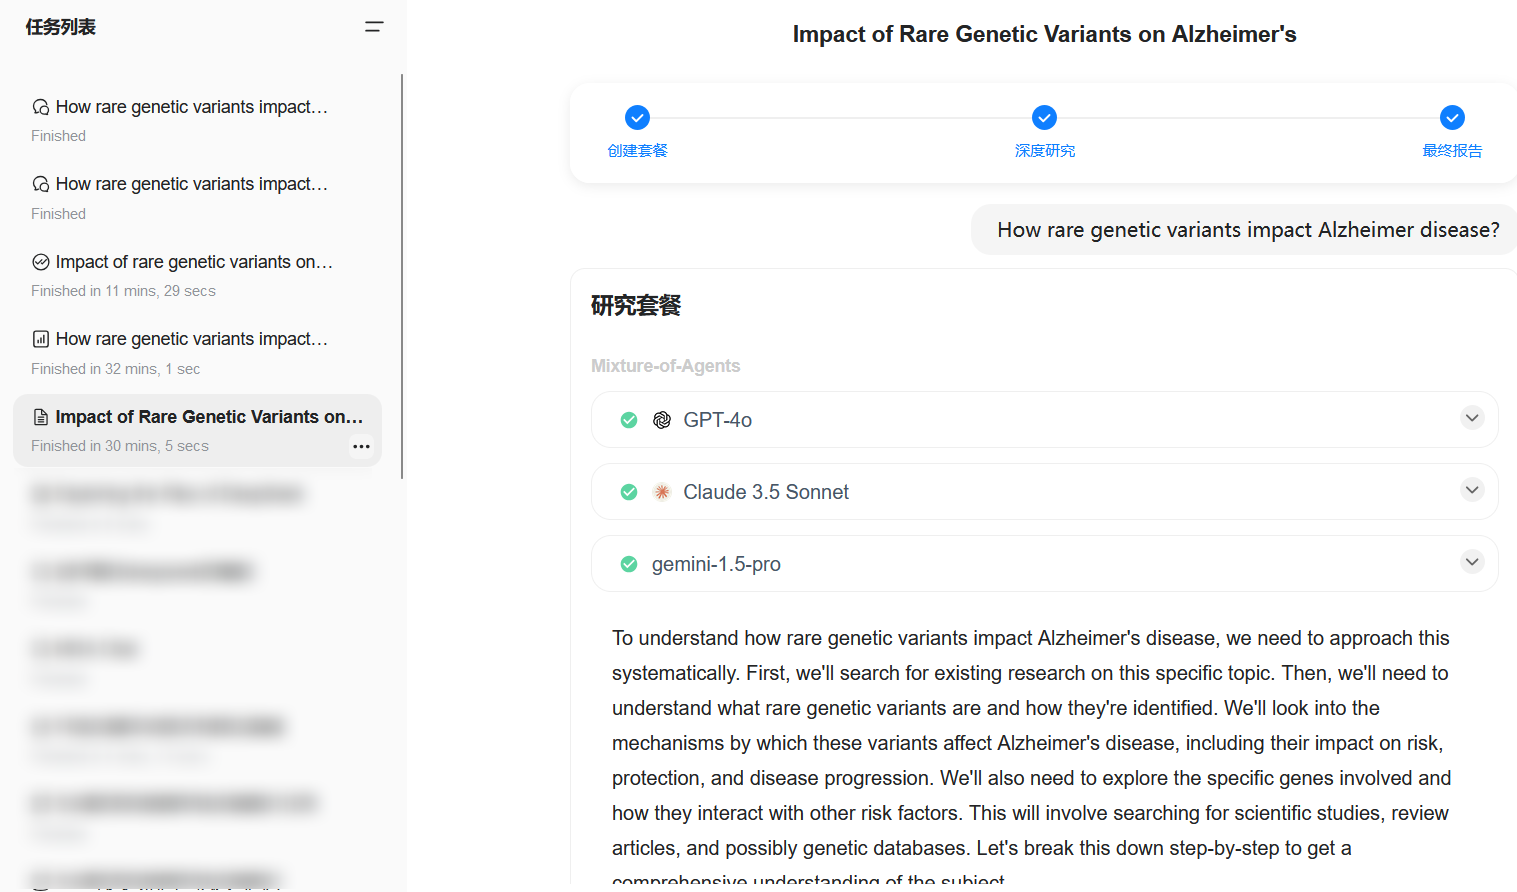The image size is (1517, 892).
Task: Click the gemini-1.5-pro green status check
Action: tap(629, 564)
